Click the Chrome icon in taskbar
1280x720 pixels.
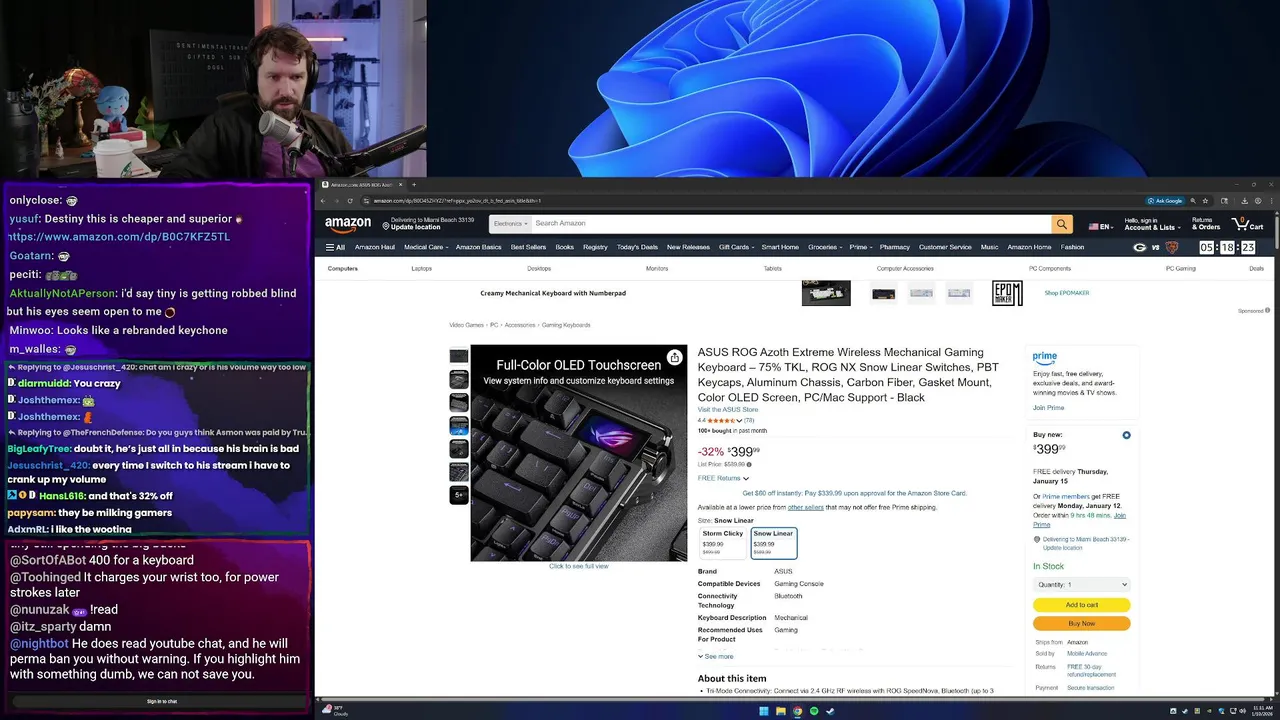(x=797, y=711)
